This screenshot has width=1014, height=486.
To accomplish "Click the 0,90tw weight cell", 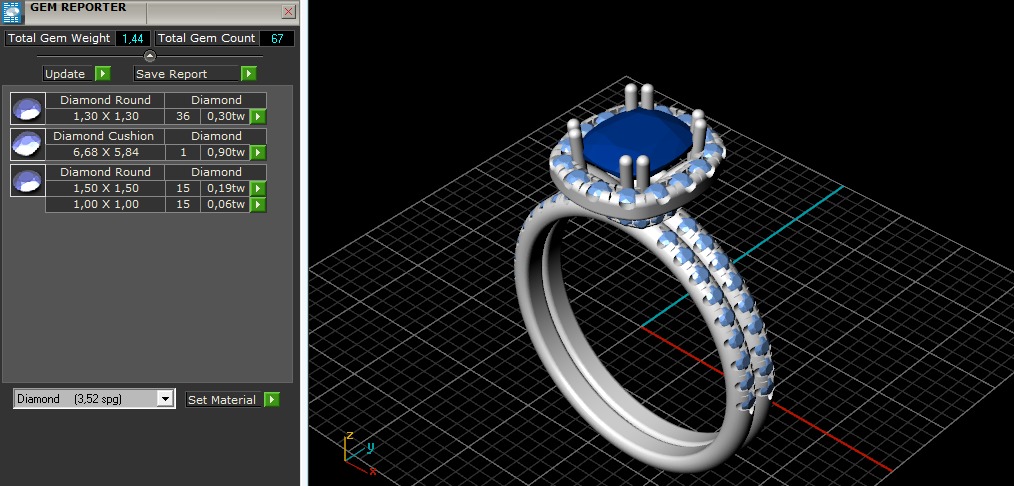I will 225,153.
